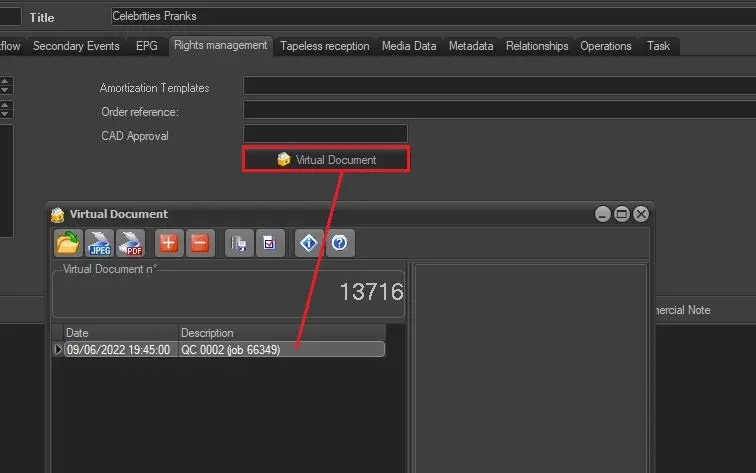Image resolution: width=756 pixels, height=473 pixels.
Task: Select the Metadata tab
Action: (x=470, y=46)
